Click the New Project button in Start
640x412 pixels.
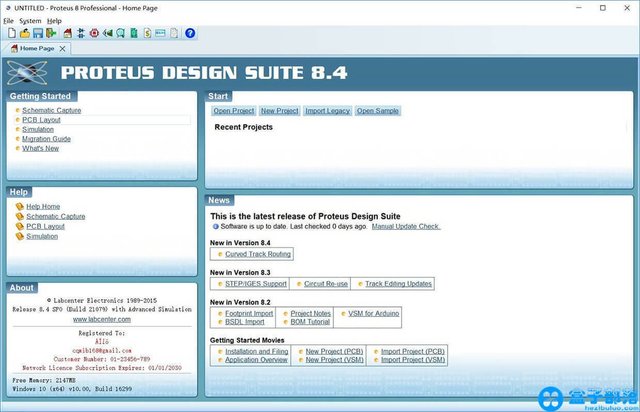click(280, 111)
